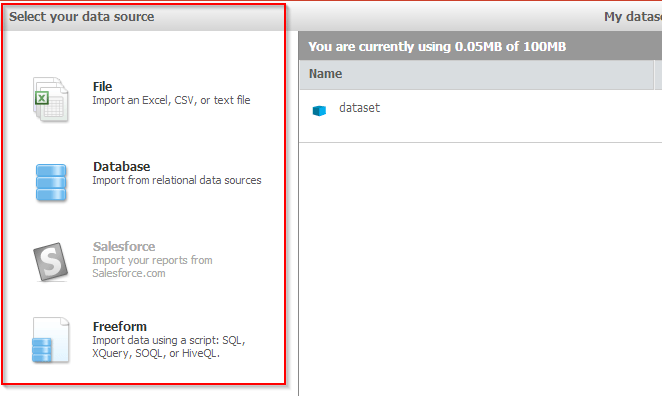Click the blue cube icon beside dataset
Image resolution: width=662 pixels, height=396 pixels.
coord(319,110)
